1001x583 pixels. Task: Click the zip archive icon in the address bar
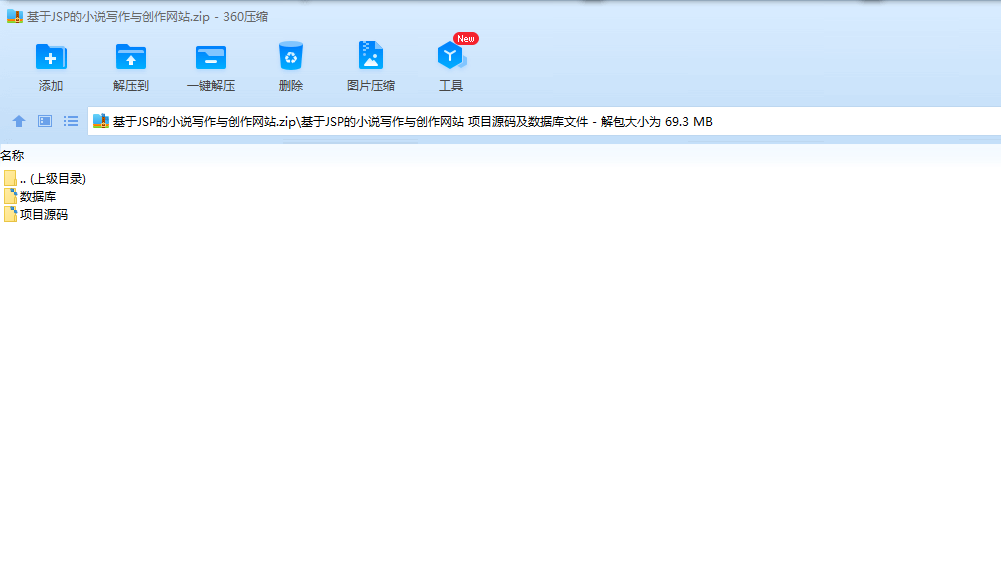click(101, 121)
